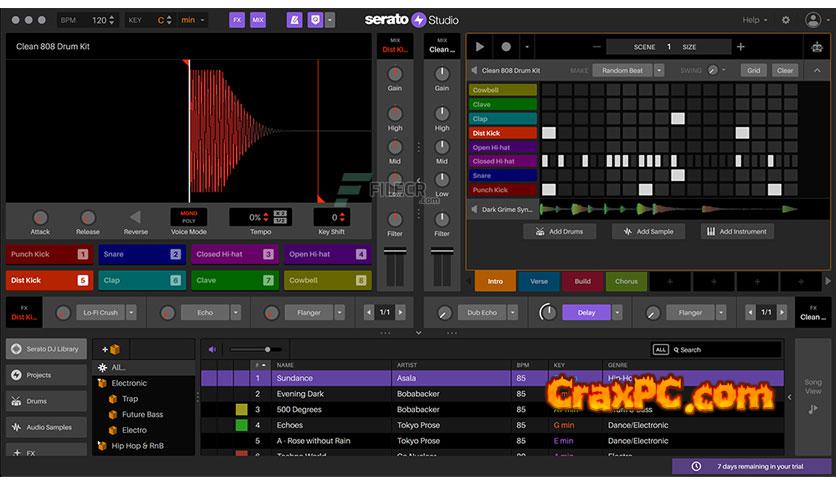Open the min key scale dropdown

[x=203, y=20]
